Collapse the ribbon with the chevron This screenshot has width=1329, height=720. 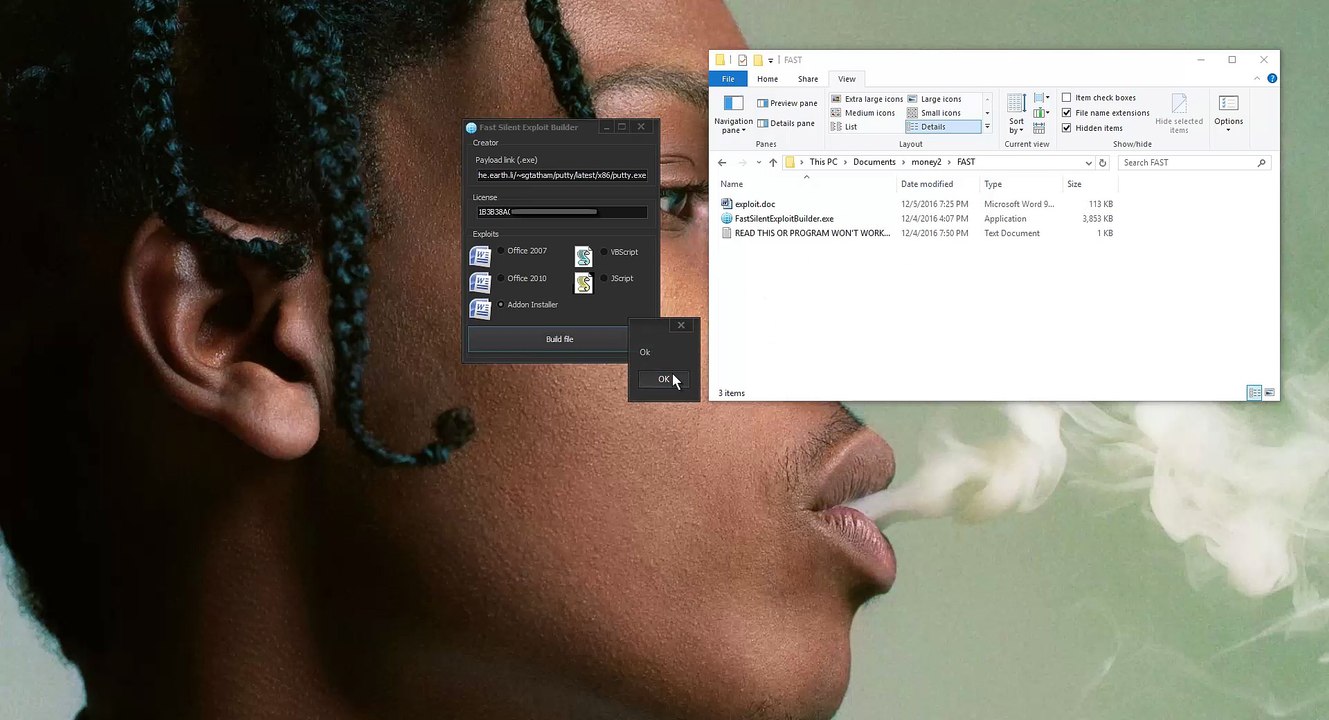pos(1259,78)
